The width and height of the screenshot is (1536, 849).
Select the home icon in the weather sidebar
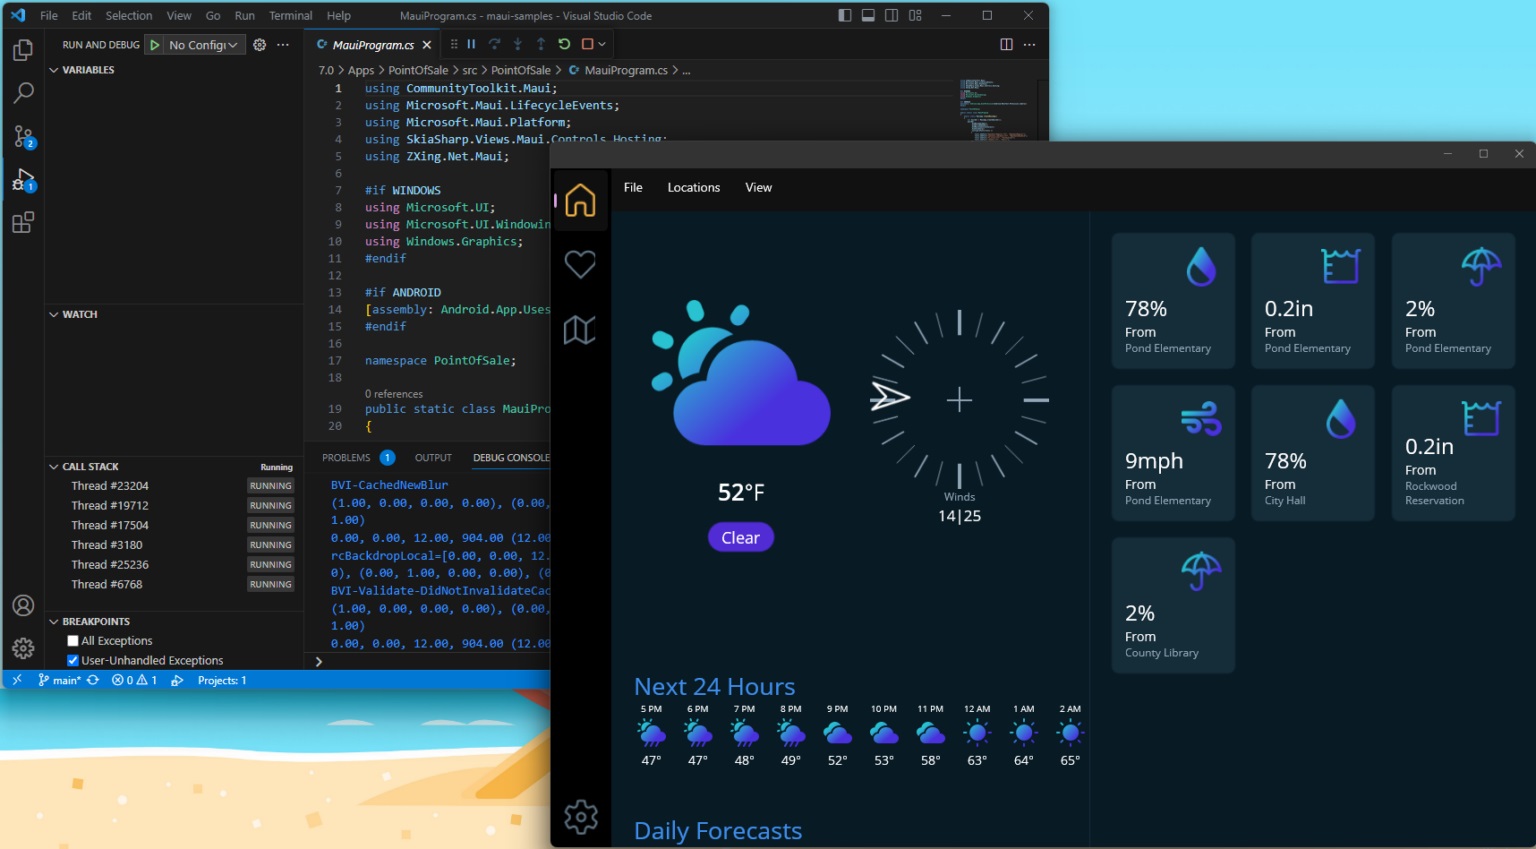point(580,200)
